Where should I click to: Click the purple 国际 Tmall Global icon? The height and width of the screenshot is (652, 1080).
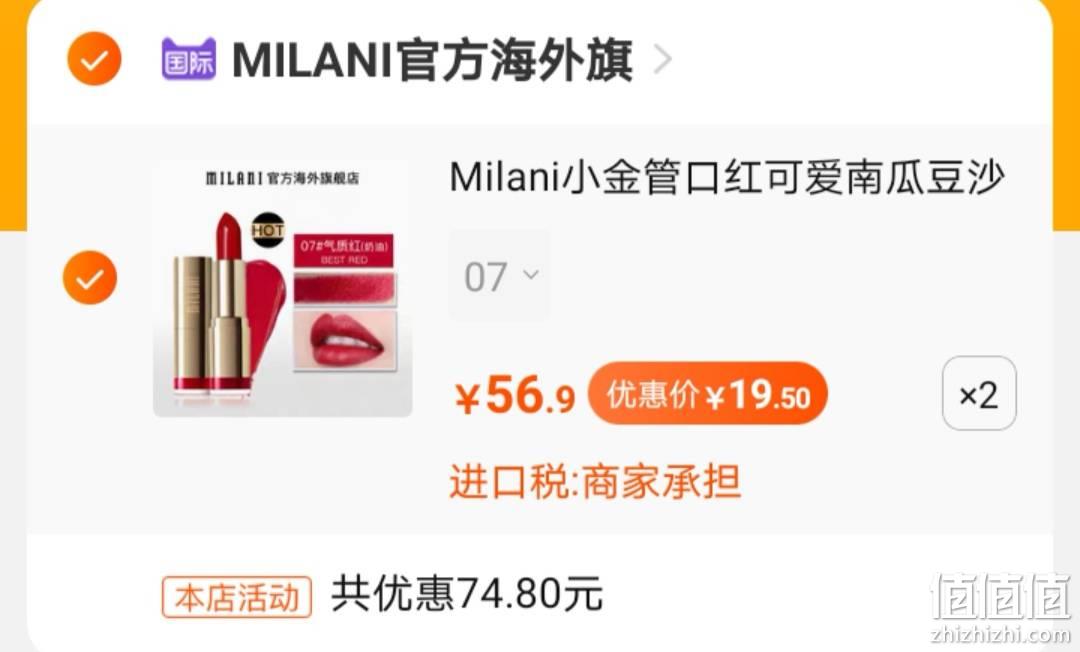189,59
